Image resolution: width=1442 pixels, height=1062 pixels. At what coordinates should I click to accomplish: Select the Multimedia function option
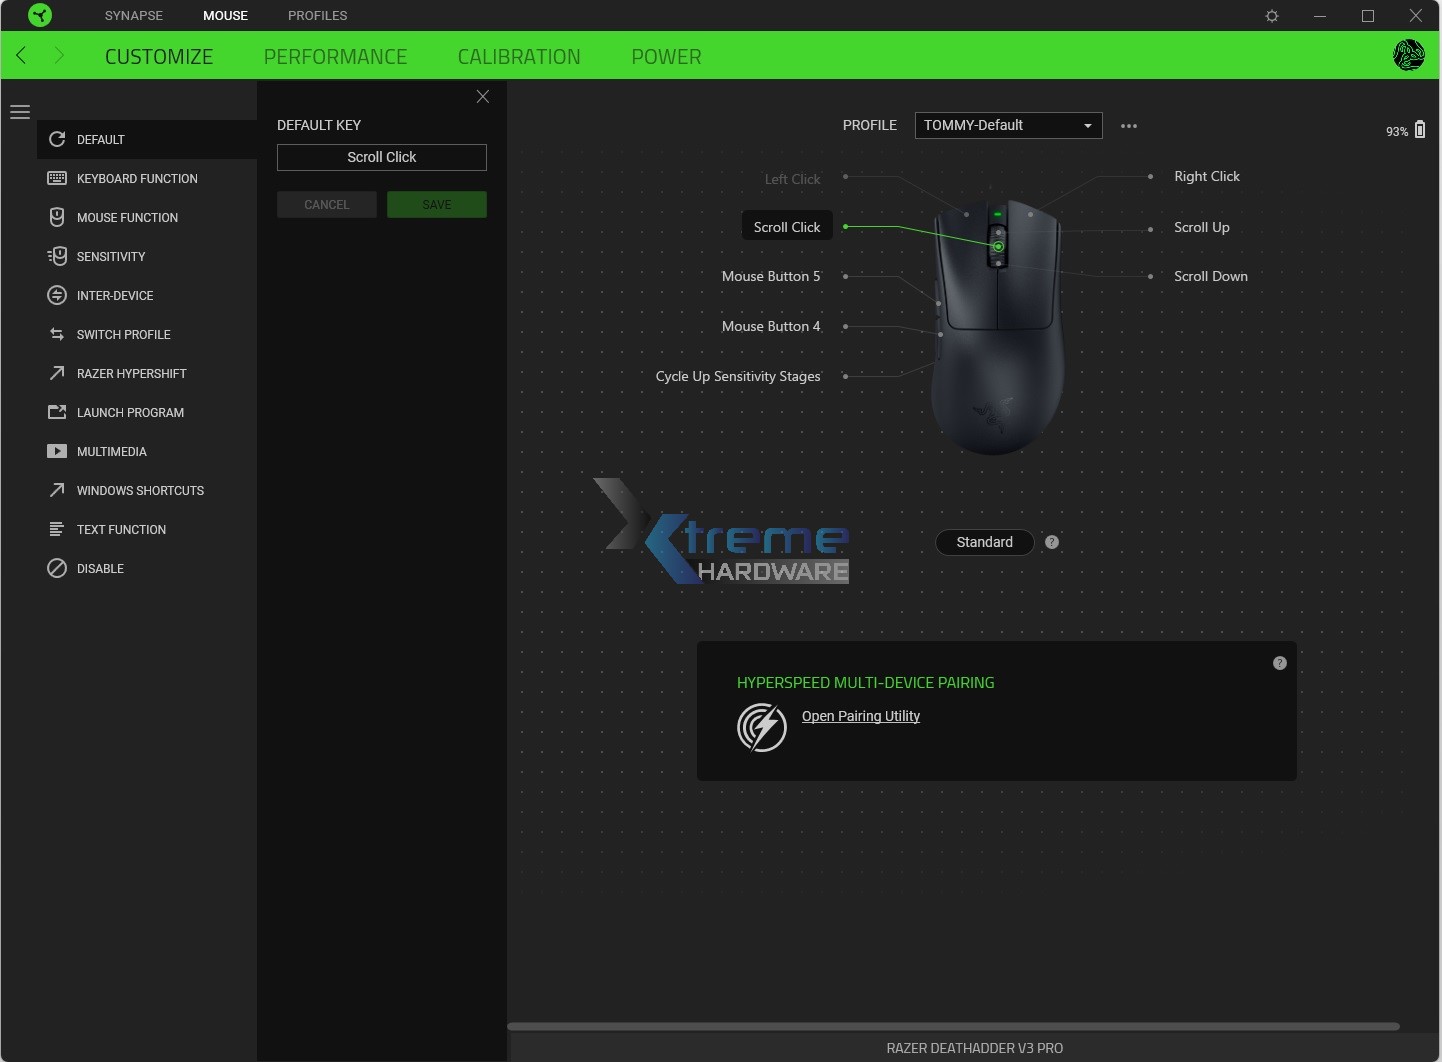(111, 452)
